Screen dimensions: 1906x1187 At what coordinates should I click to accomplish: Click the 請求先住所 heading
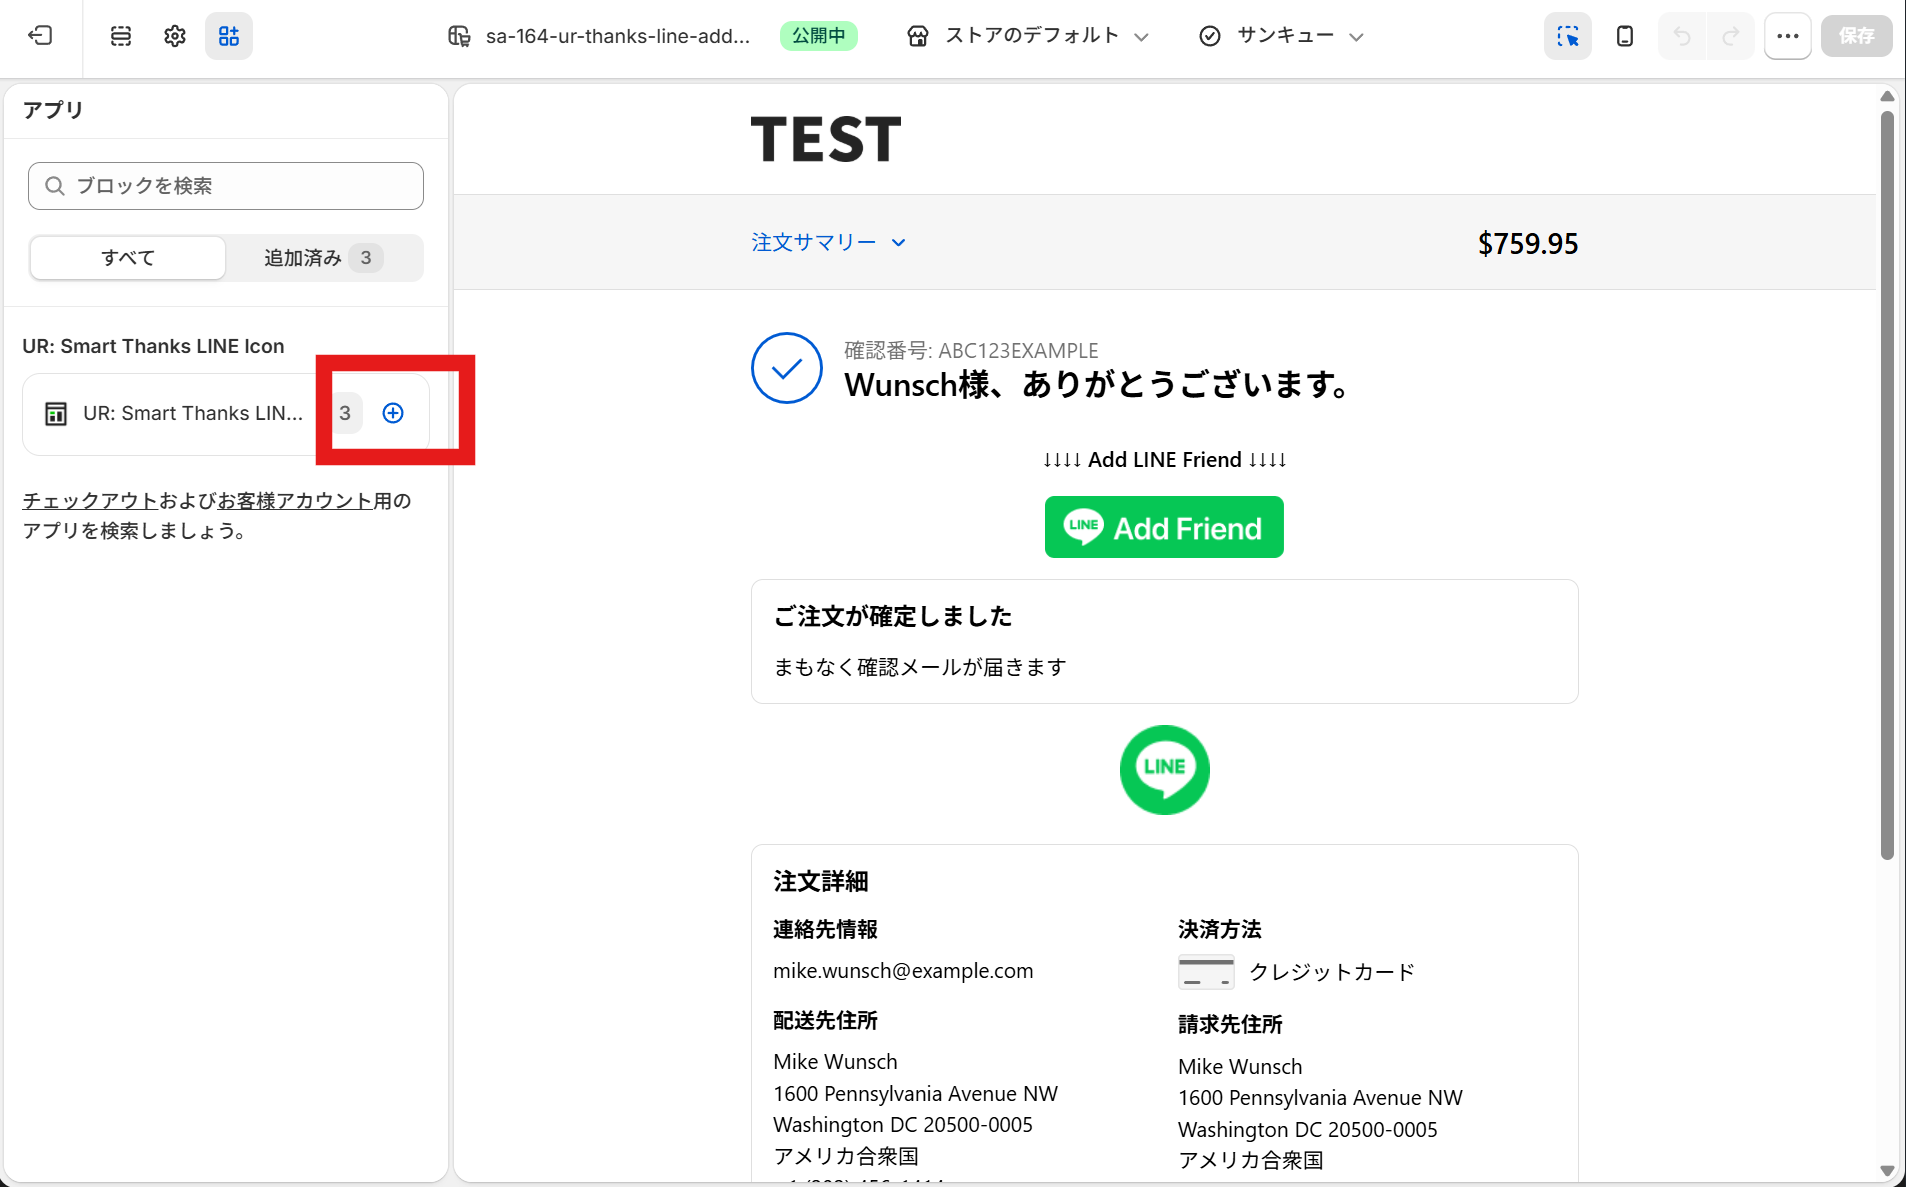point(1230,1025)
